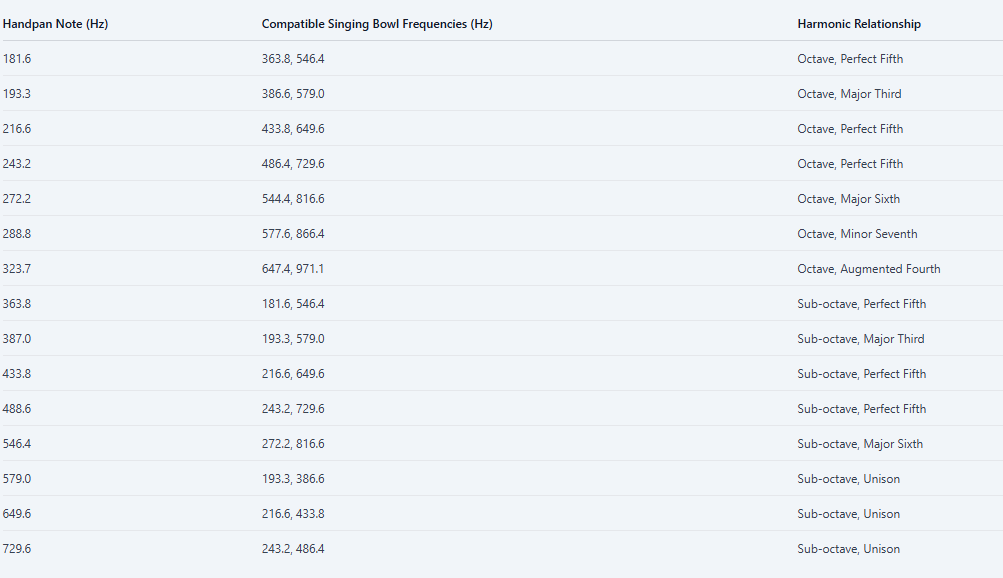Click the Harmonic Relationship column header
Screen dimensions: 1003x578
coord(859,24)
